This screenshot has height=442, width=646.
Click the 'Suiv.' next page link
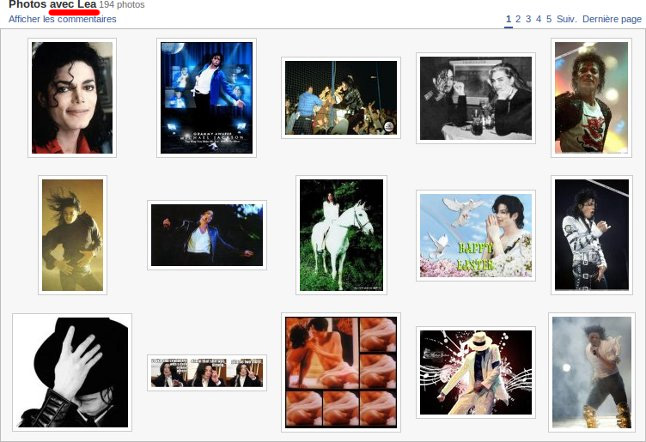coord(566,19)
